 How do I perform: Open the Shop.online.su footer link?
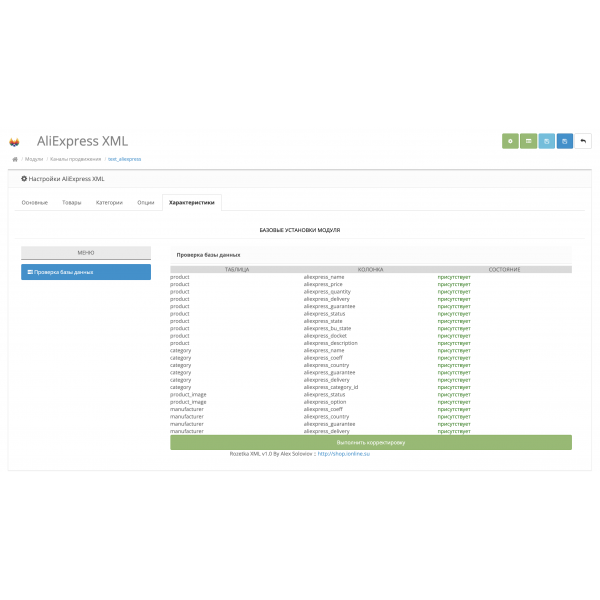344,454
